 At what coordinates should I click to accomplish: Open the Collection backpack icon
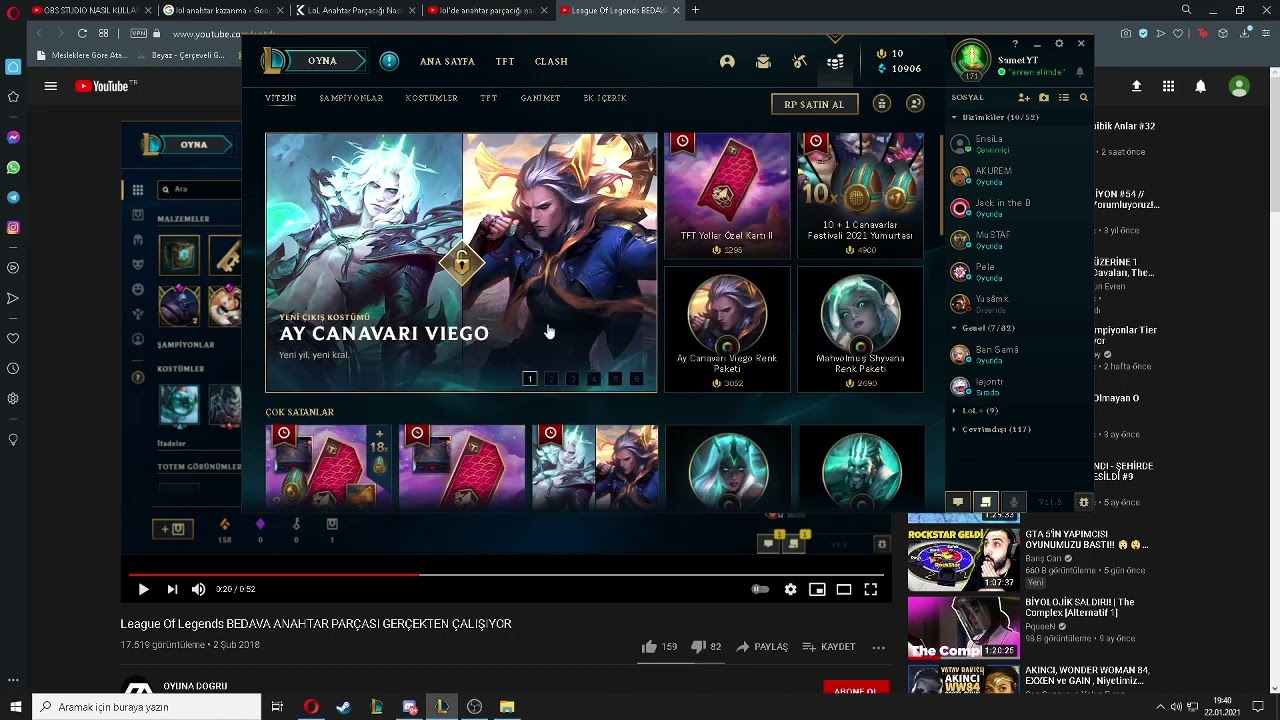pos(763,62)
